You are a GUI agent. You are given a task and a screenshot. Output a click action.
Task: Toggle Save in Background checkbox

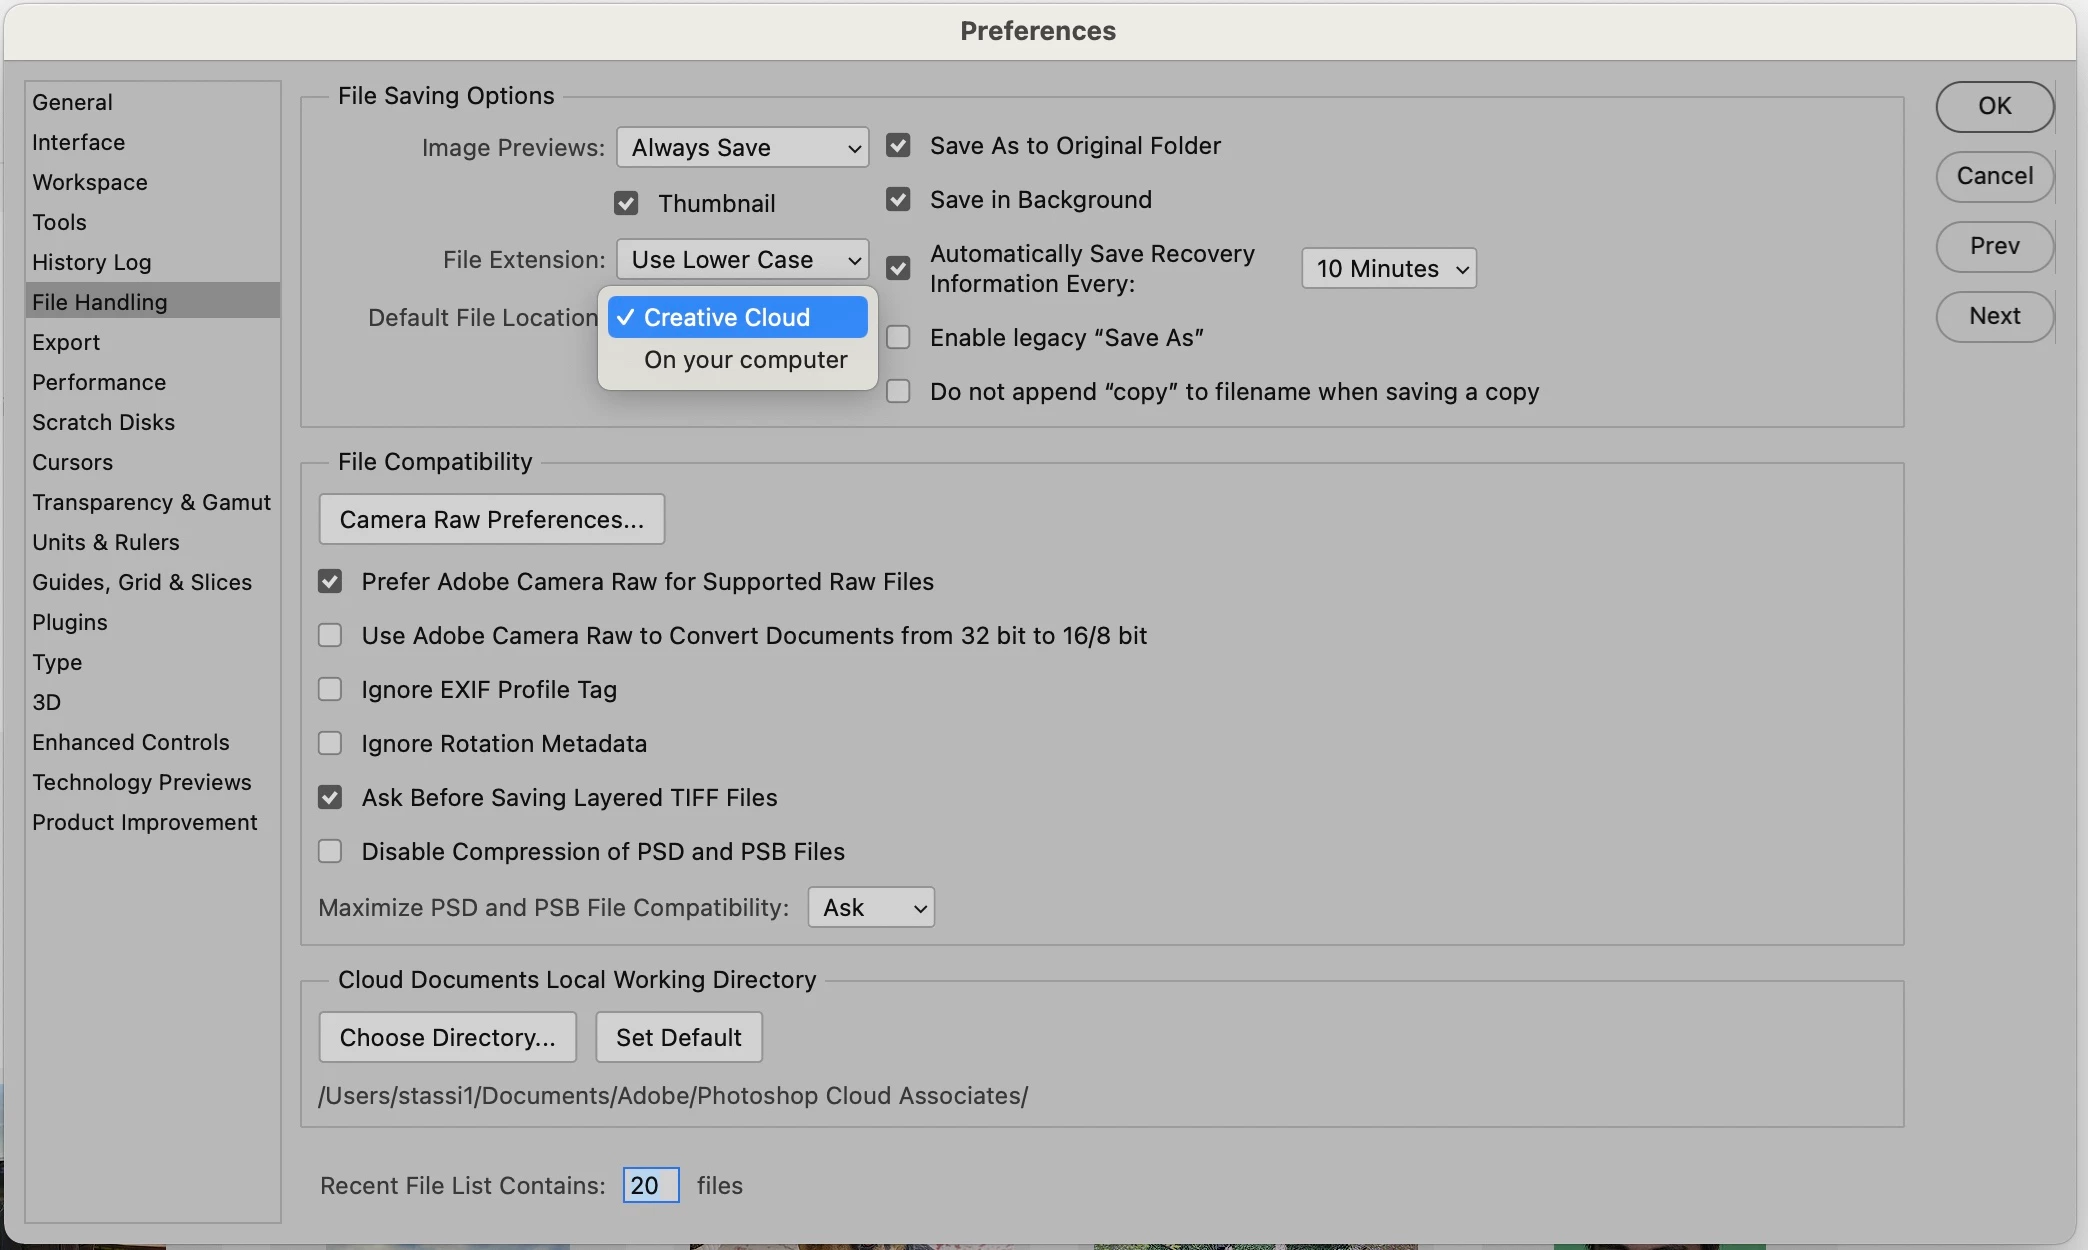[x=898, y=200]
